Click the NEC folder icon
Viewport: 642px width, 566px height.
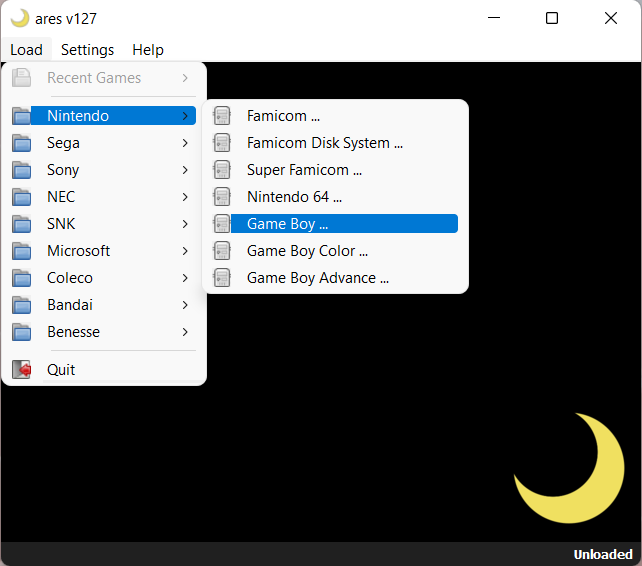(21, 197)
